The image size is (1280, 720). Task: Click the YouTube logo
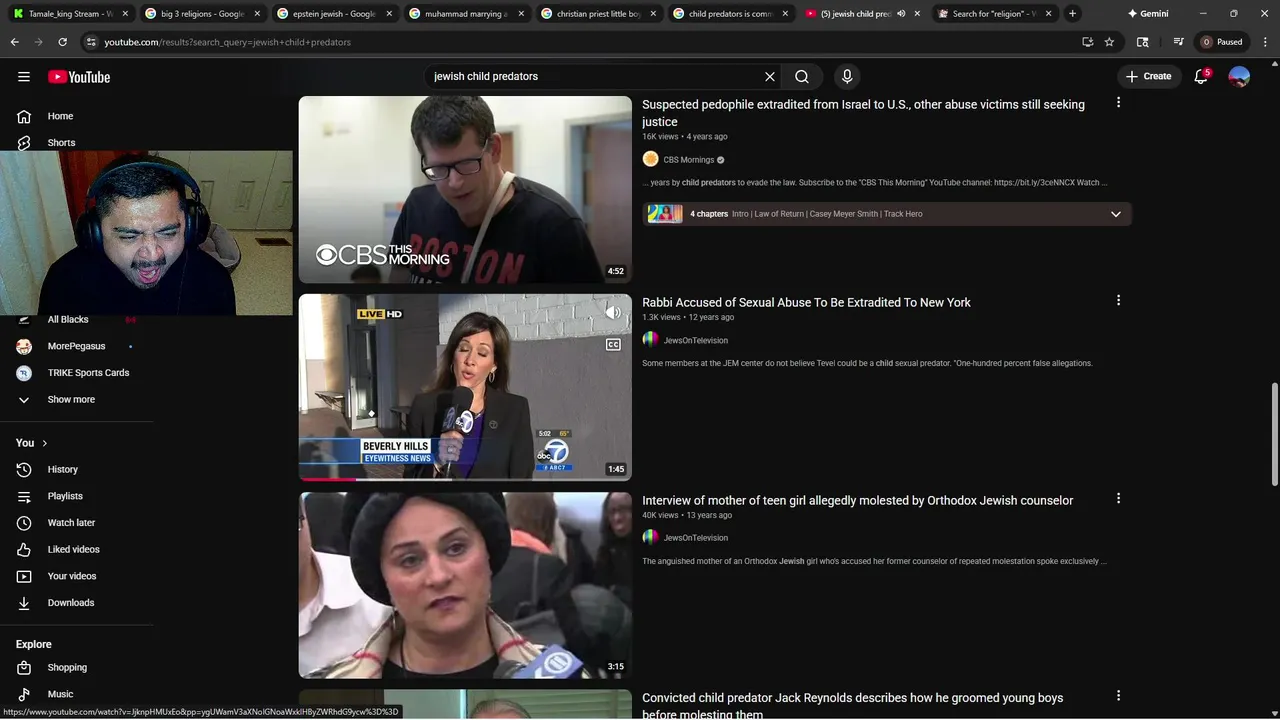79,77
